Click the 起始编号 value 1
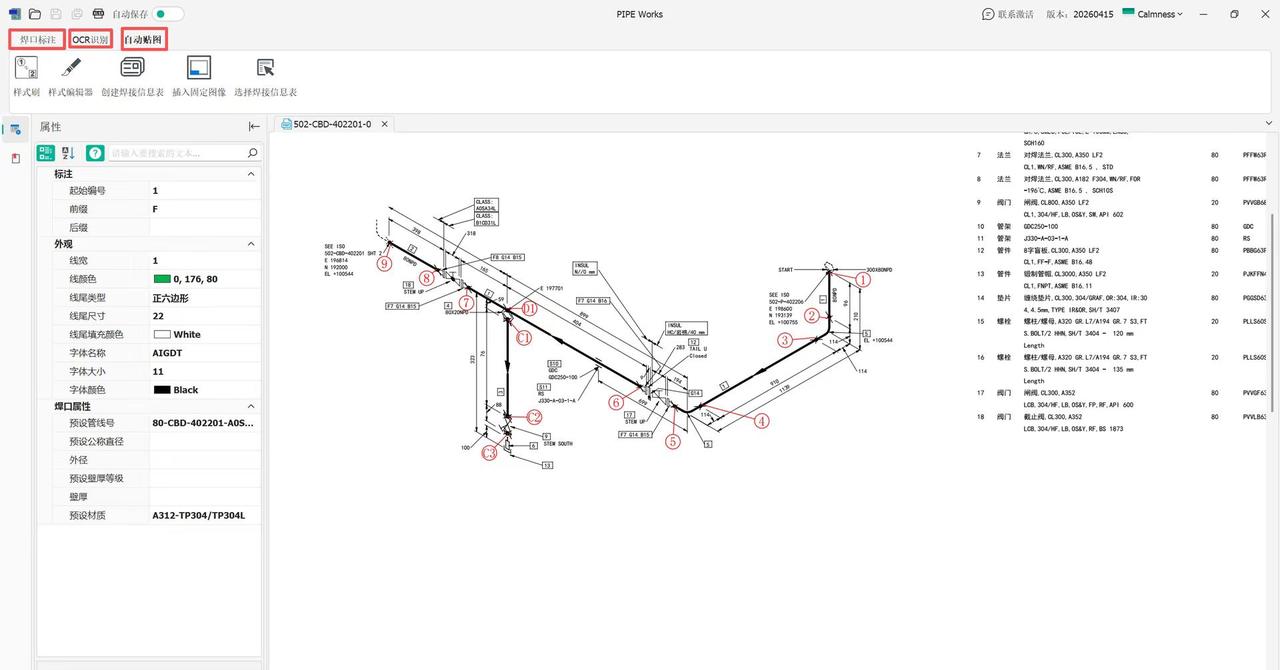The image size is (1280, 670). tap(205, 190)
